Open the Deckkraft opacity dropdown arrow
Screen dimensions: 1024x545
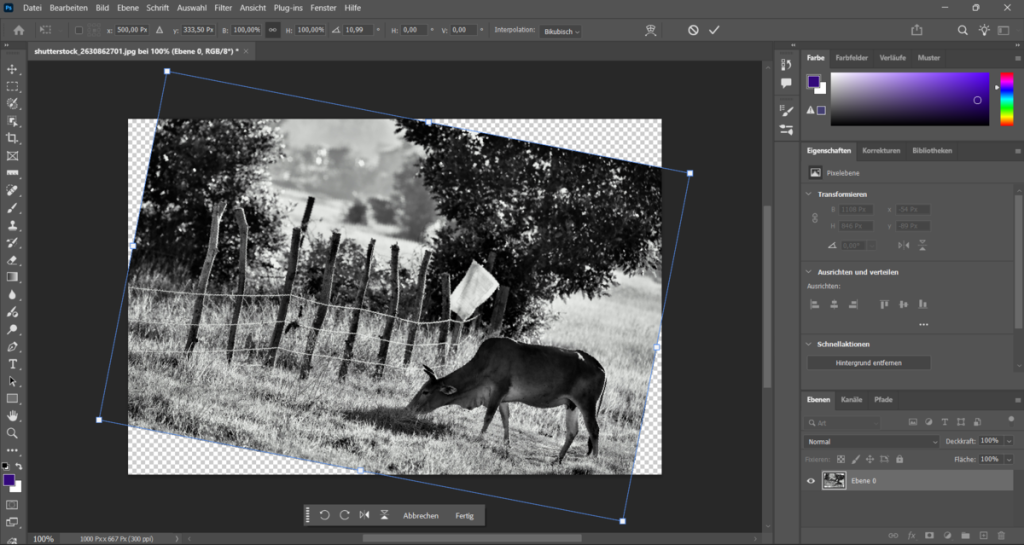pyautogui.click(x=1009, y=441)
